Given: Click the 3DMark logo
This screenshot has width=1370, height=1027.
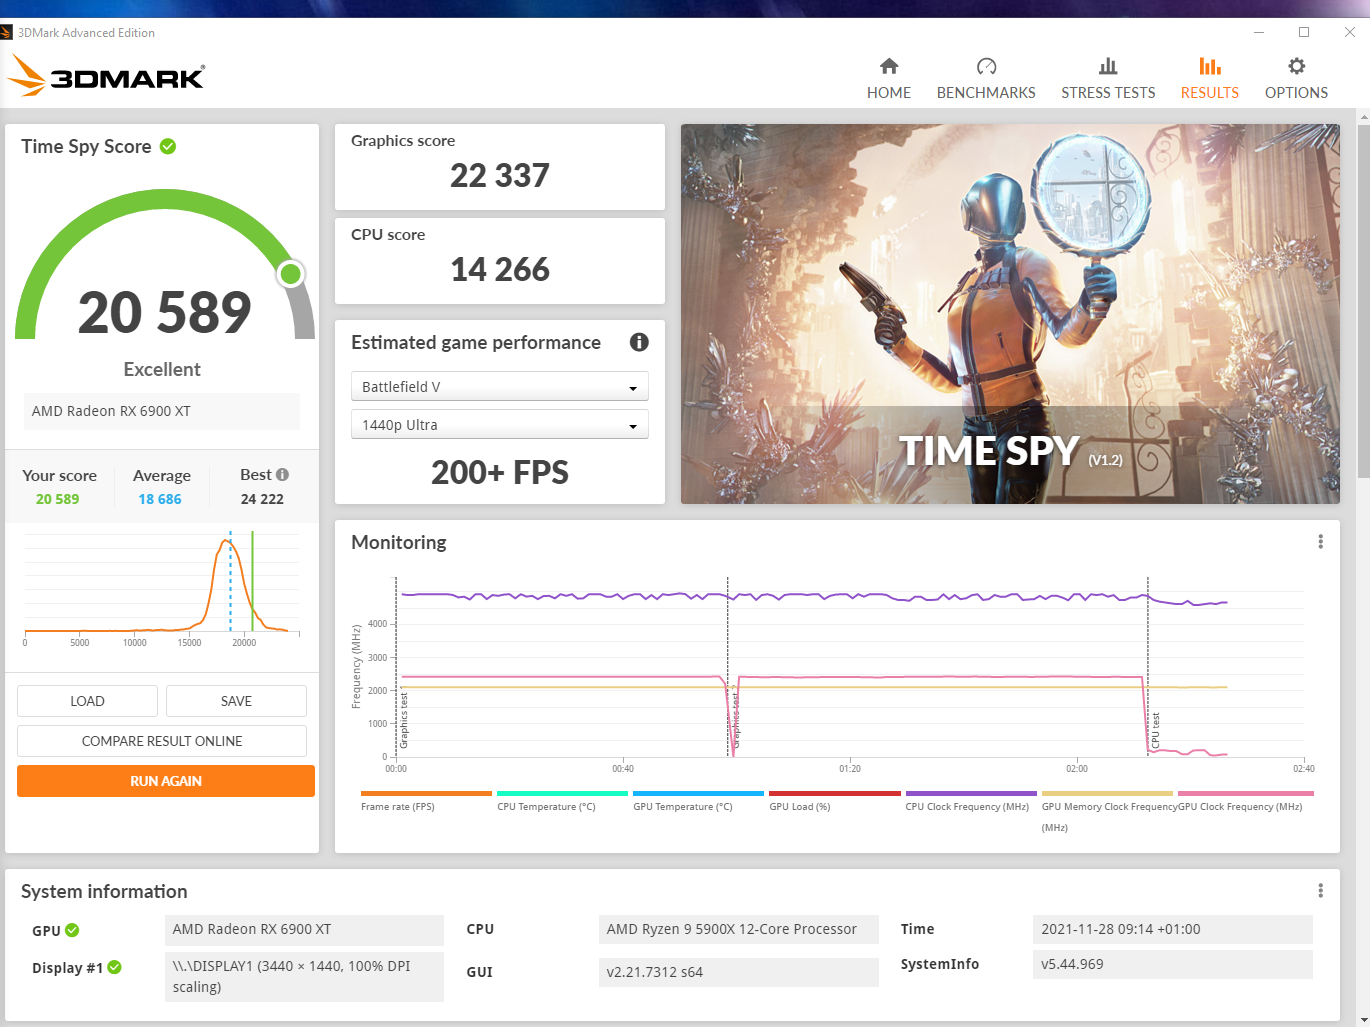Looking at the screenshot, I should click(106, 75).
